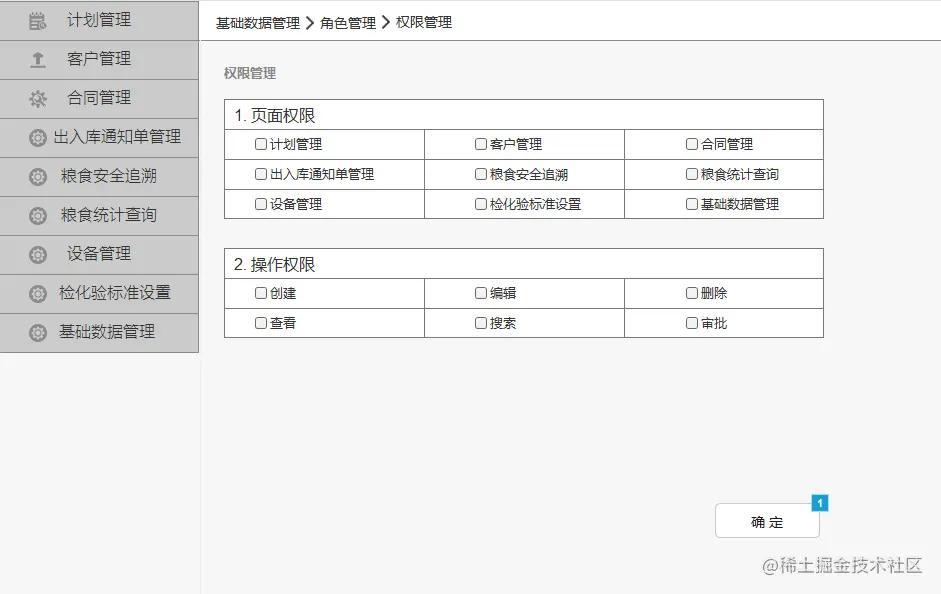Click the round icon beside 出入库通知单管理
This screenshot has width=941, height=594.
[x=38, y=138]
